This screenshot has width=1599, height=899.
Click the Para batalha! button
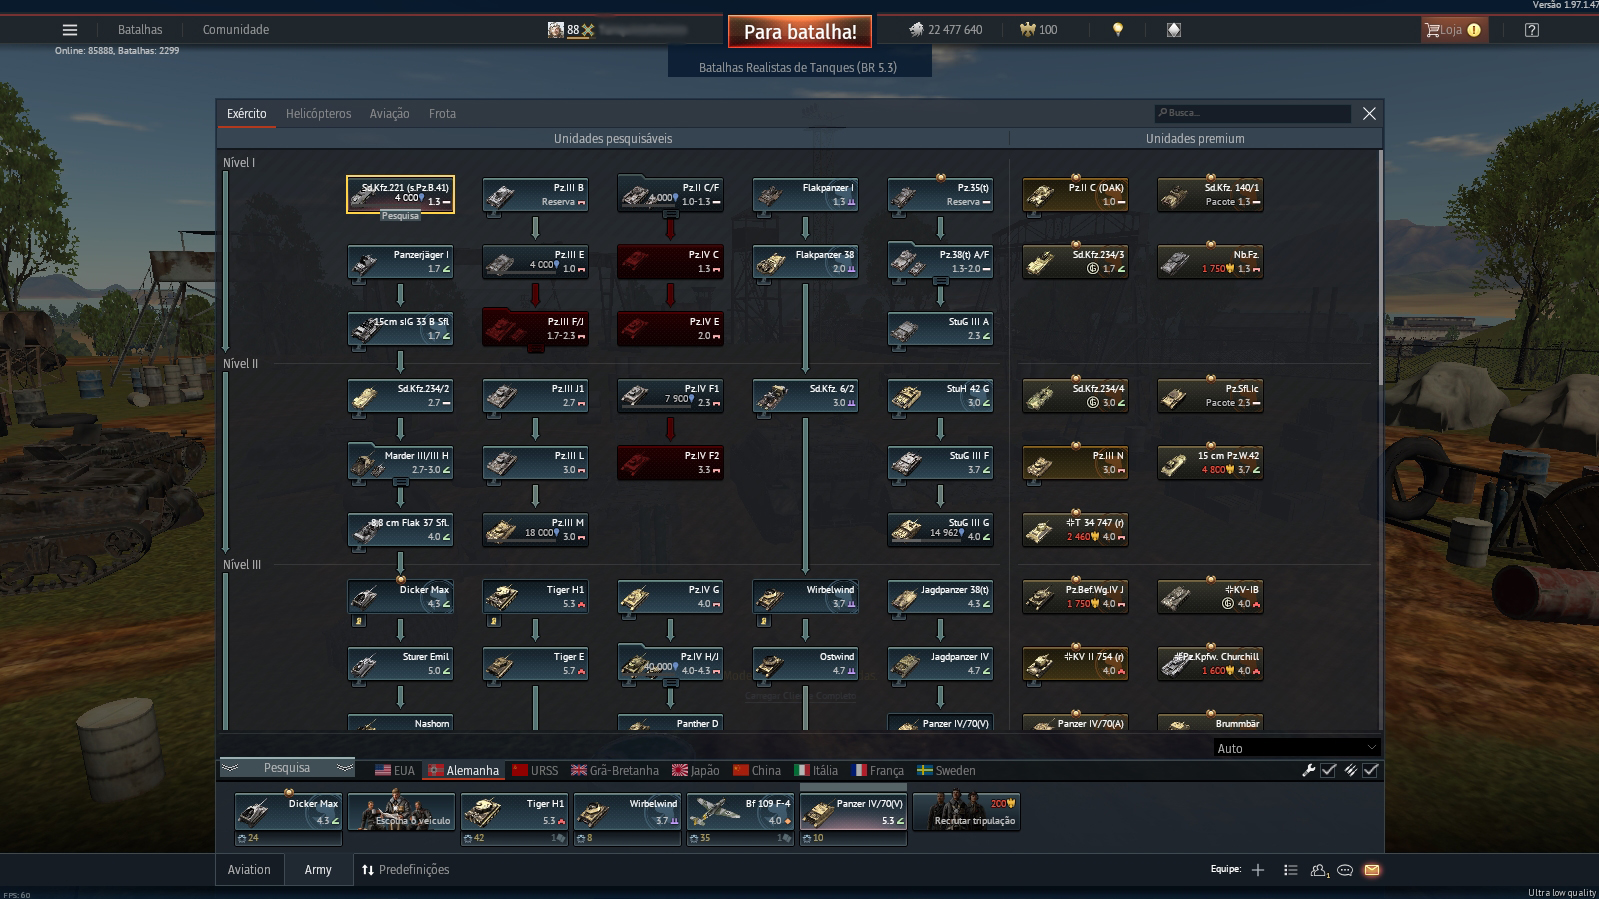click(800, 32)
